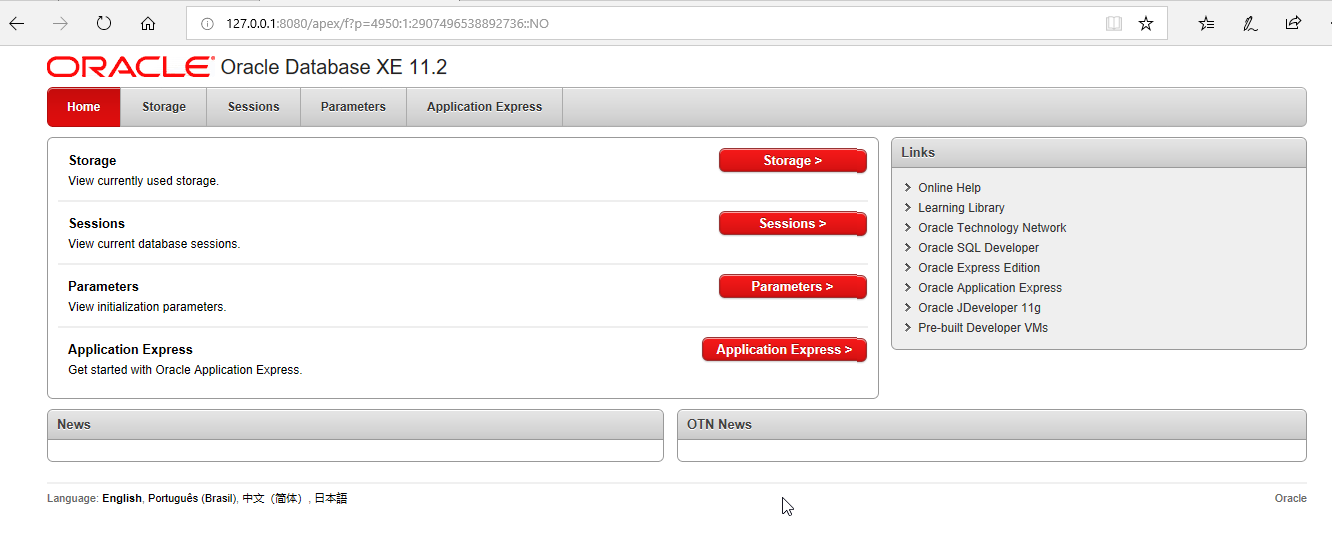Image resolution: width=1332 pixels, height=533 pixels.
Task: Click the red Storage > button
Action: [792, 160]
